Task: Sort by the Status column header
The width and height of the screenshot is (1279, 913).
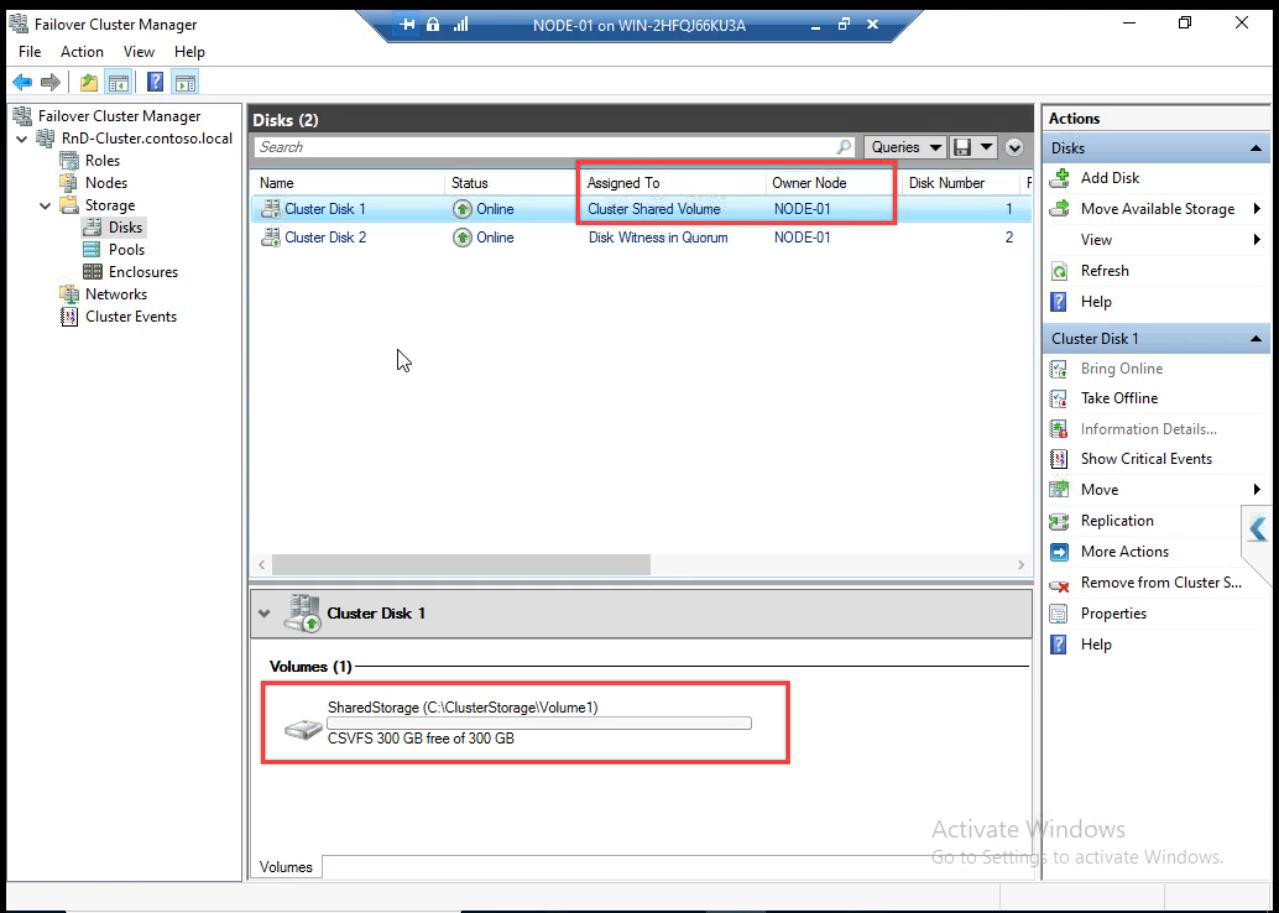Action: (469, 183)
